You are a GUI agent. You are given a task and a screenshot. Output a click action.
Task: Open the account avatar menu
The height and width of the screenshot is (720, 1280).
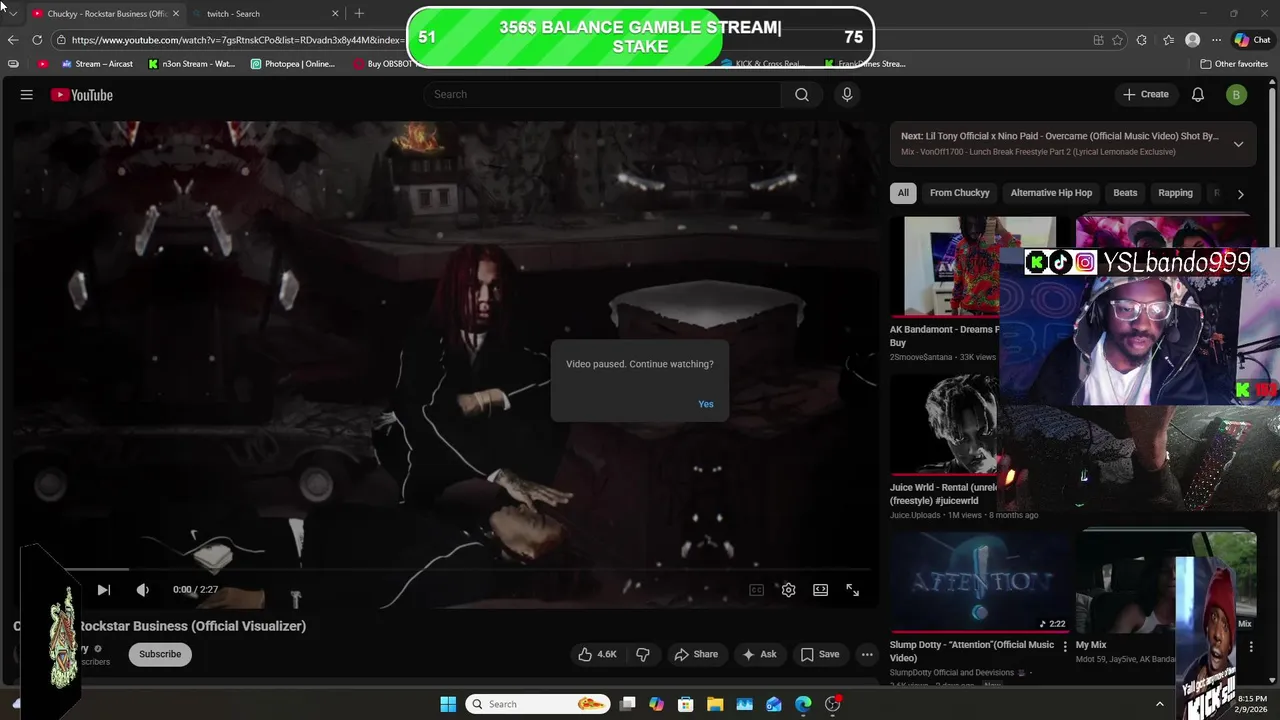(x=1236, y=94)
